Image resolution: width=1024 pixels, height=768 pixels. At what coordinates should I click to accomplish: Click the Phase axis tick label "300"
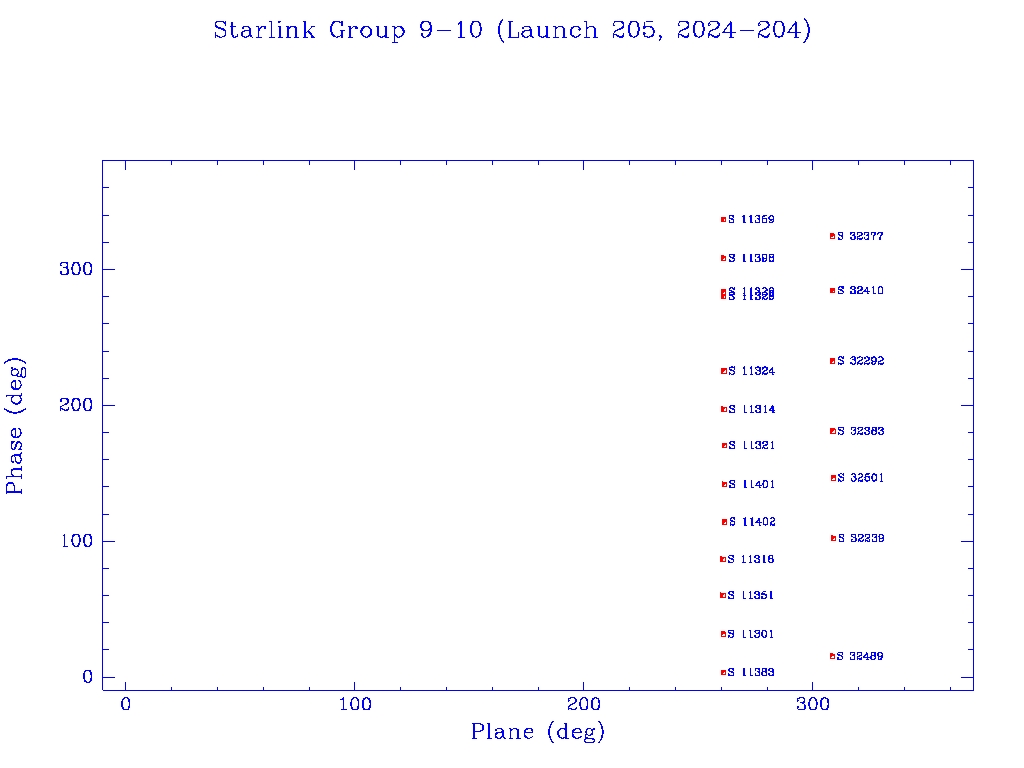tap(76, 269)
